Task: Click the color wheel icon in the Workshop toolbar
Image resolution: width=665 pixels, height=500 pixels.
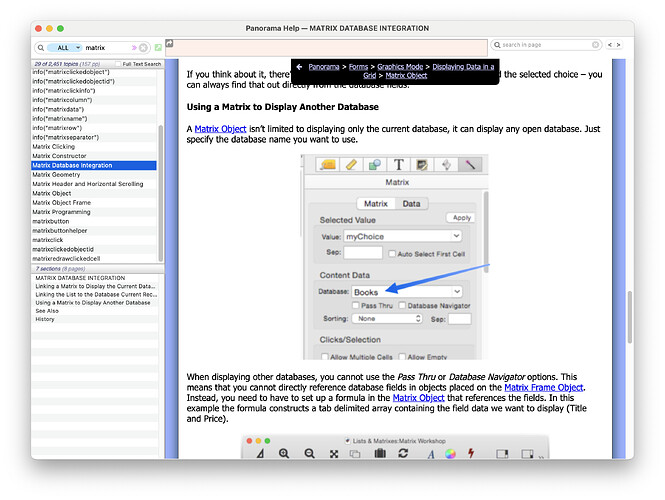Action: click(x=449, y=454)
